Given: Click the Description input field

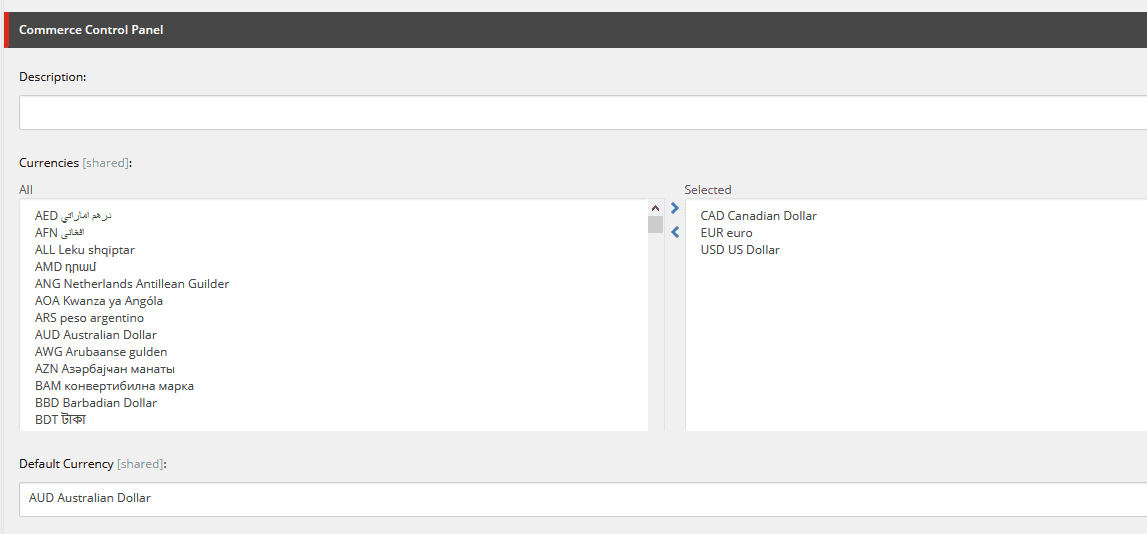Looking at the screenshot, I should pyautogui.click(x=583, y=113).
